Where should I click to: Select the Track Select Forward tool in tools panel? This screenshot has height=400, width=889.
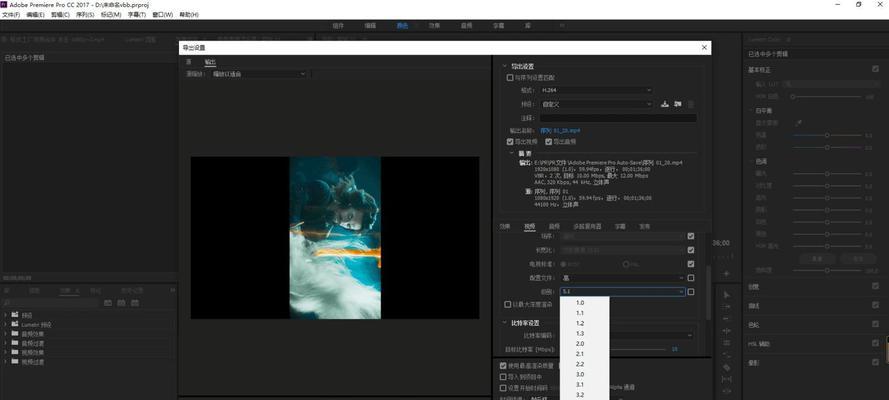(727, 307)
